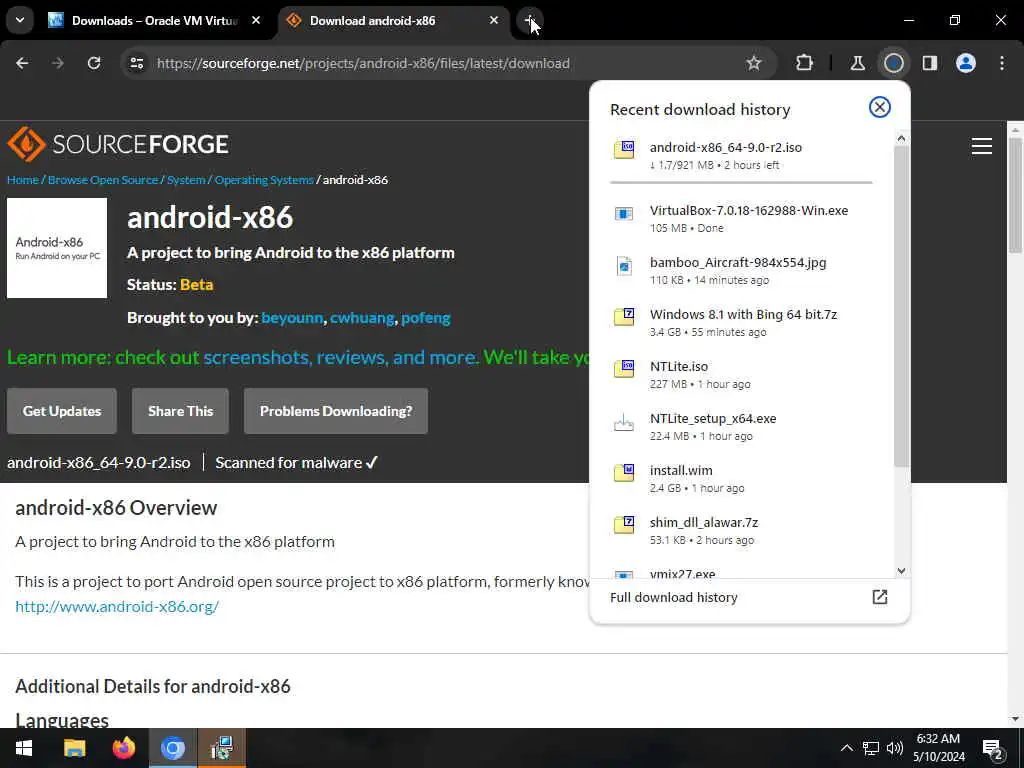The width and height of the screenshot is (1024, 768).
Task: Click the SourceForge logo
Action: [118, 144]
